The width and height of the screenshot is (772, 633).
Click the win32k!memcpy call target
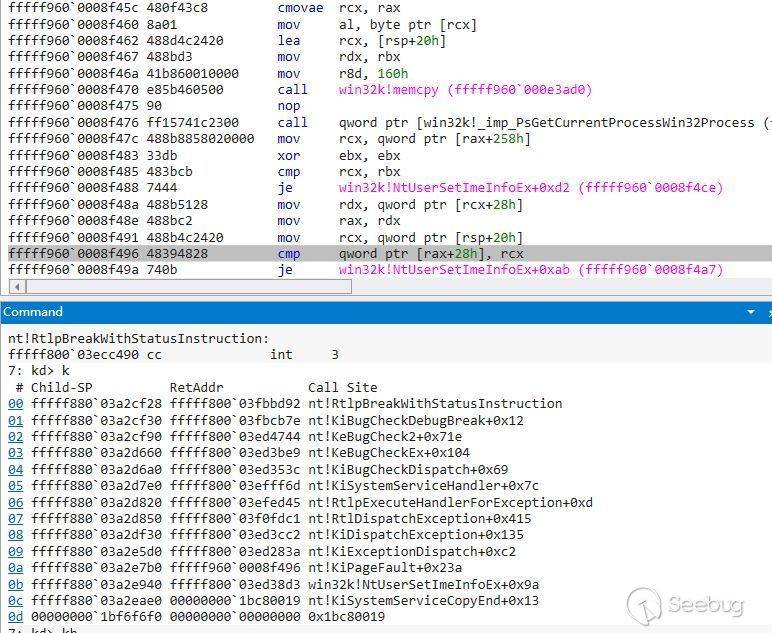pyautogui.click(x=465, y=90)
